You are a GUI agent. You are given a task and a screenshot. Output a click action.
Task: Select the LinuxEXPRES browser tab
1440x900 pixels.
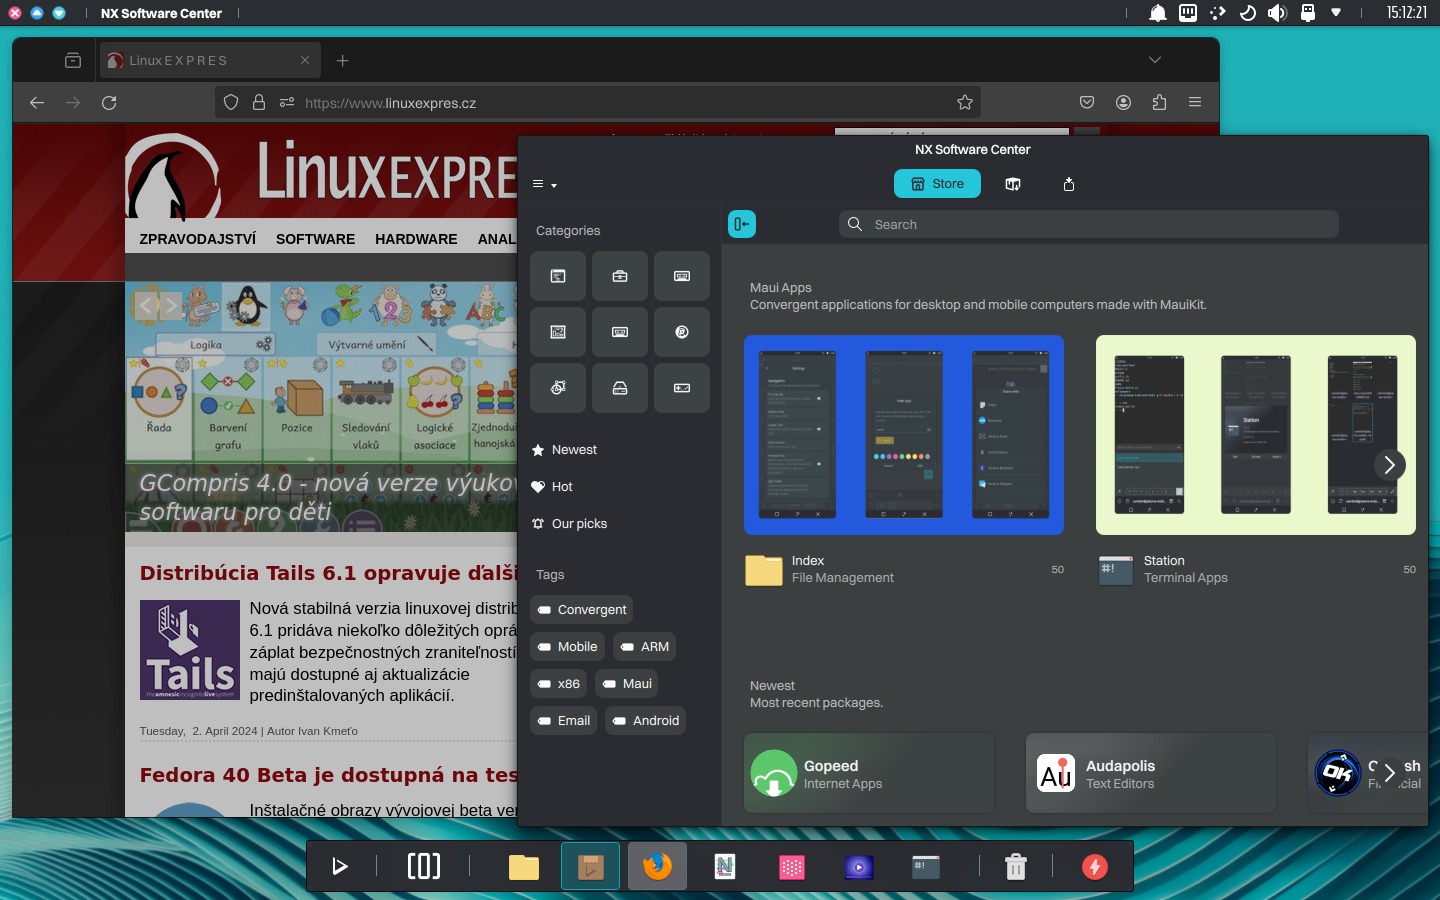click(210, 60)
